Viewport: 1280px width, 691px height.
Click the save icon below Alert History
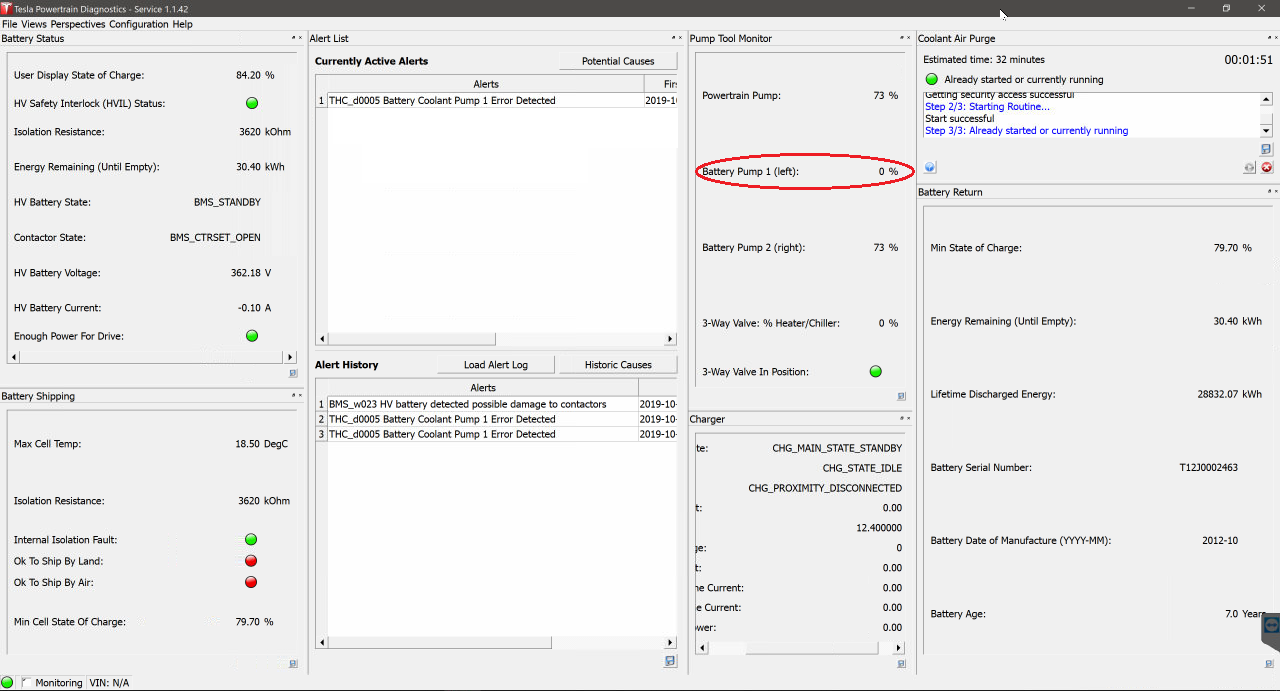670,661
